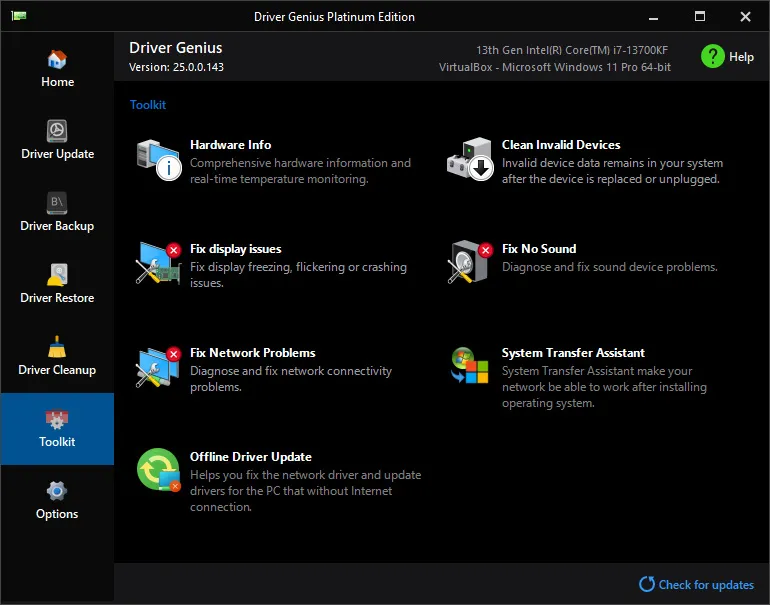Click the Invalid device data remains description

[x=612, y=171]
